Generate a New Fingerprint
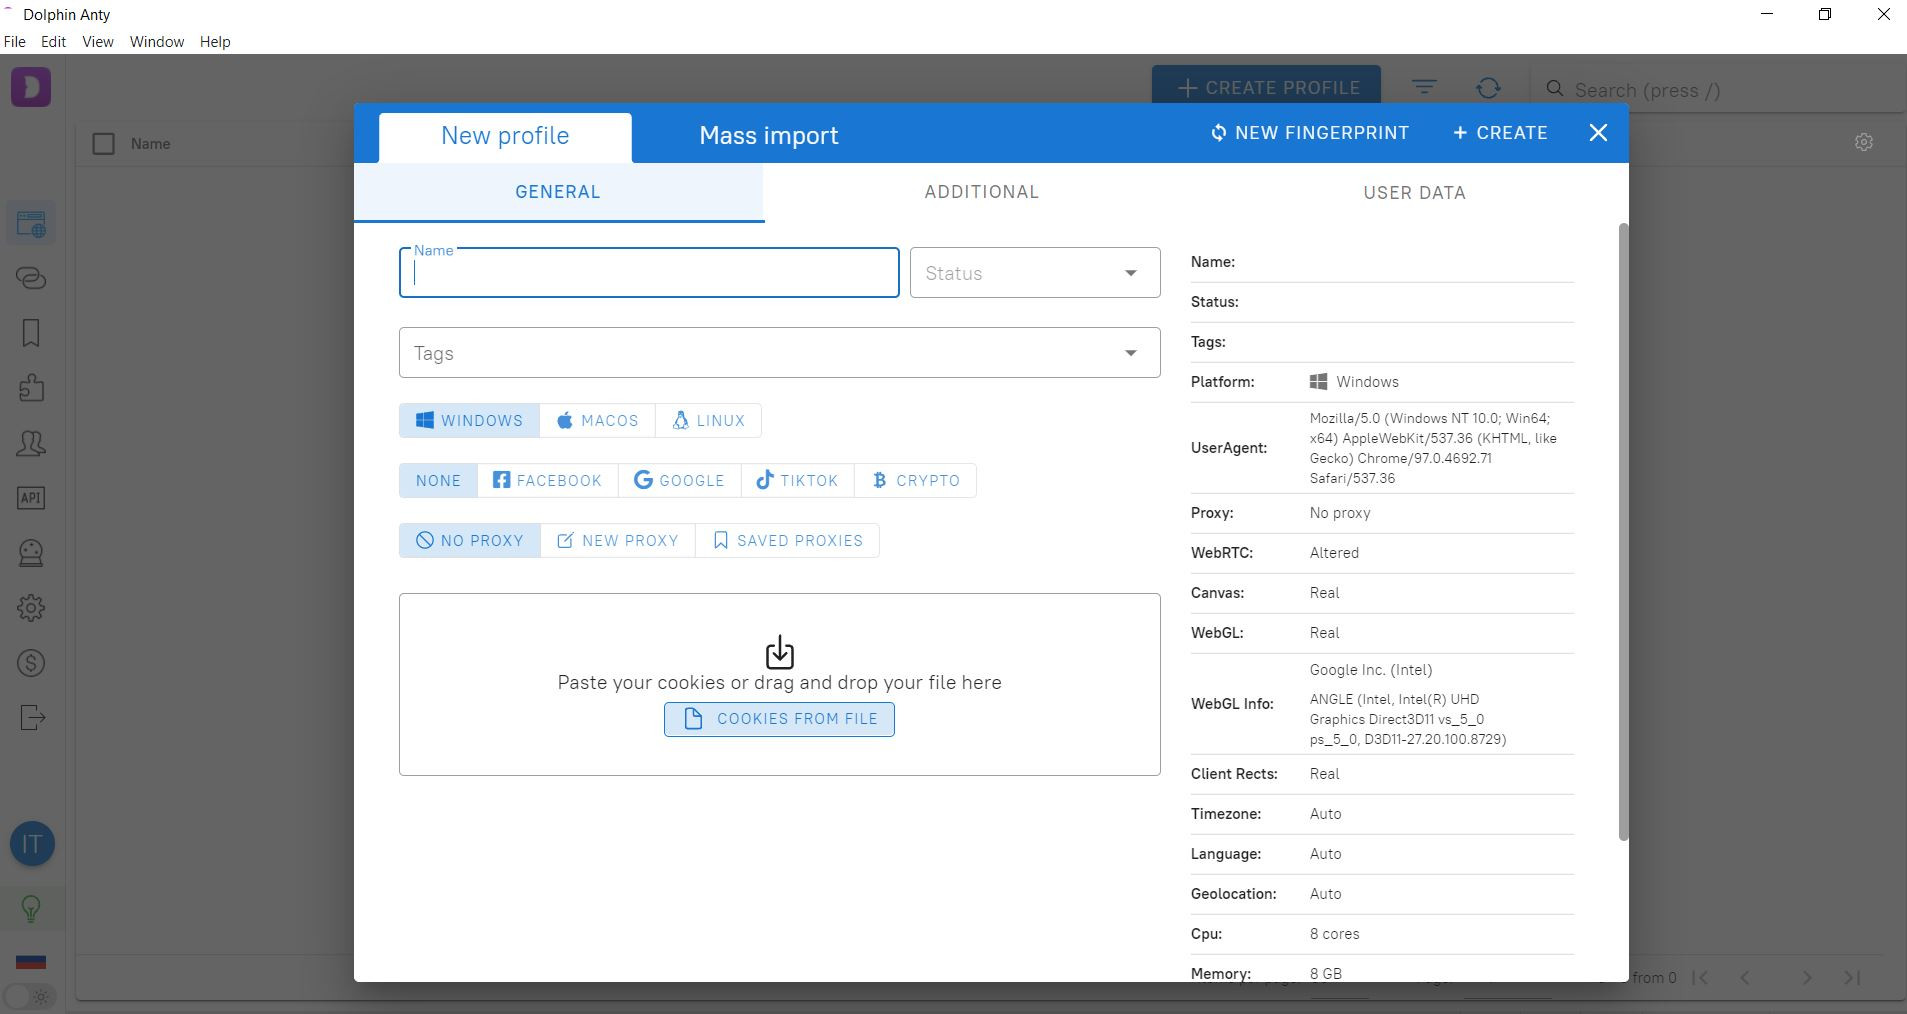Screen dimensions: 1907x1014 pos(1309,133)
